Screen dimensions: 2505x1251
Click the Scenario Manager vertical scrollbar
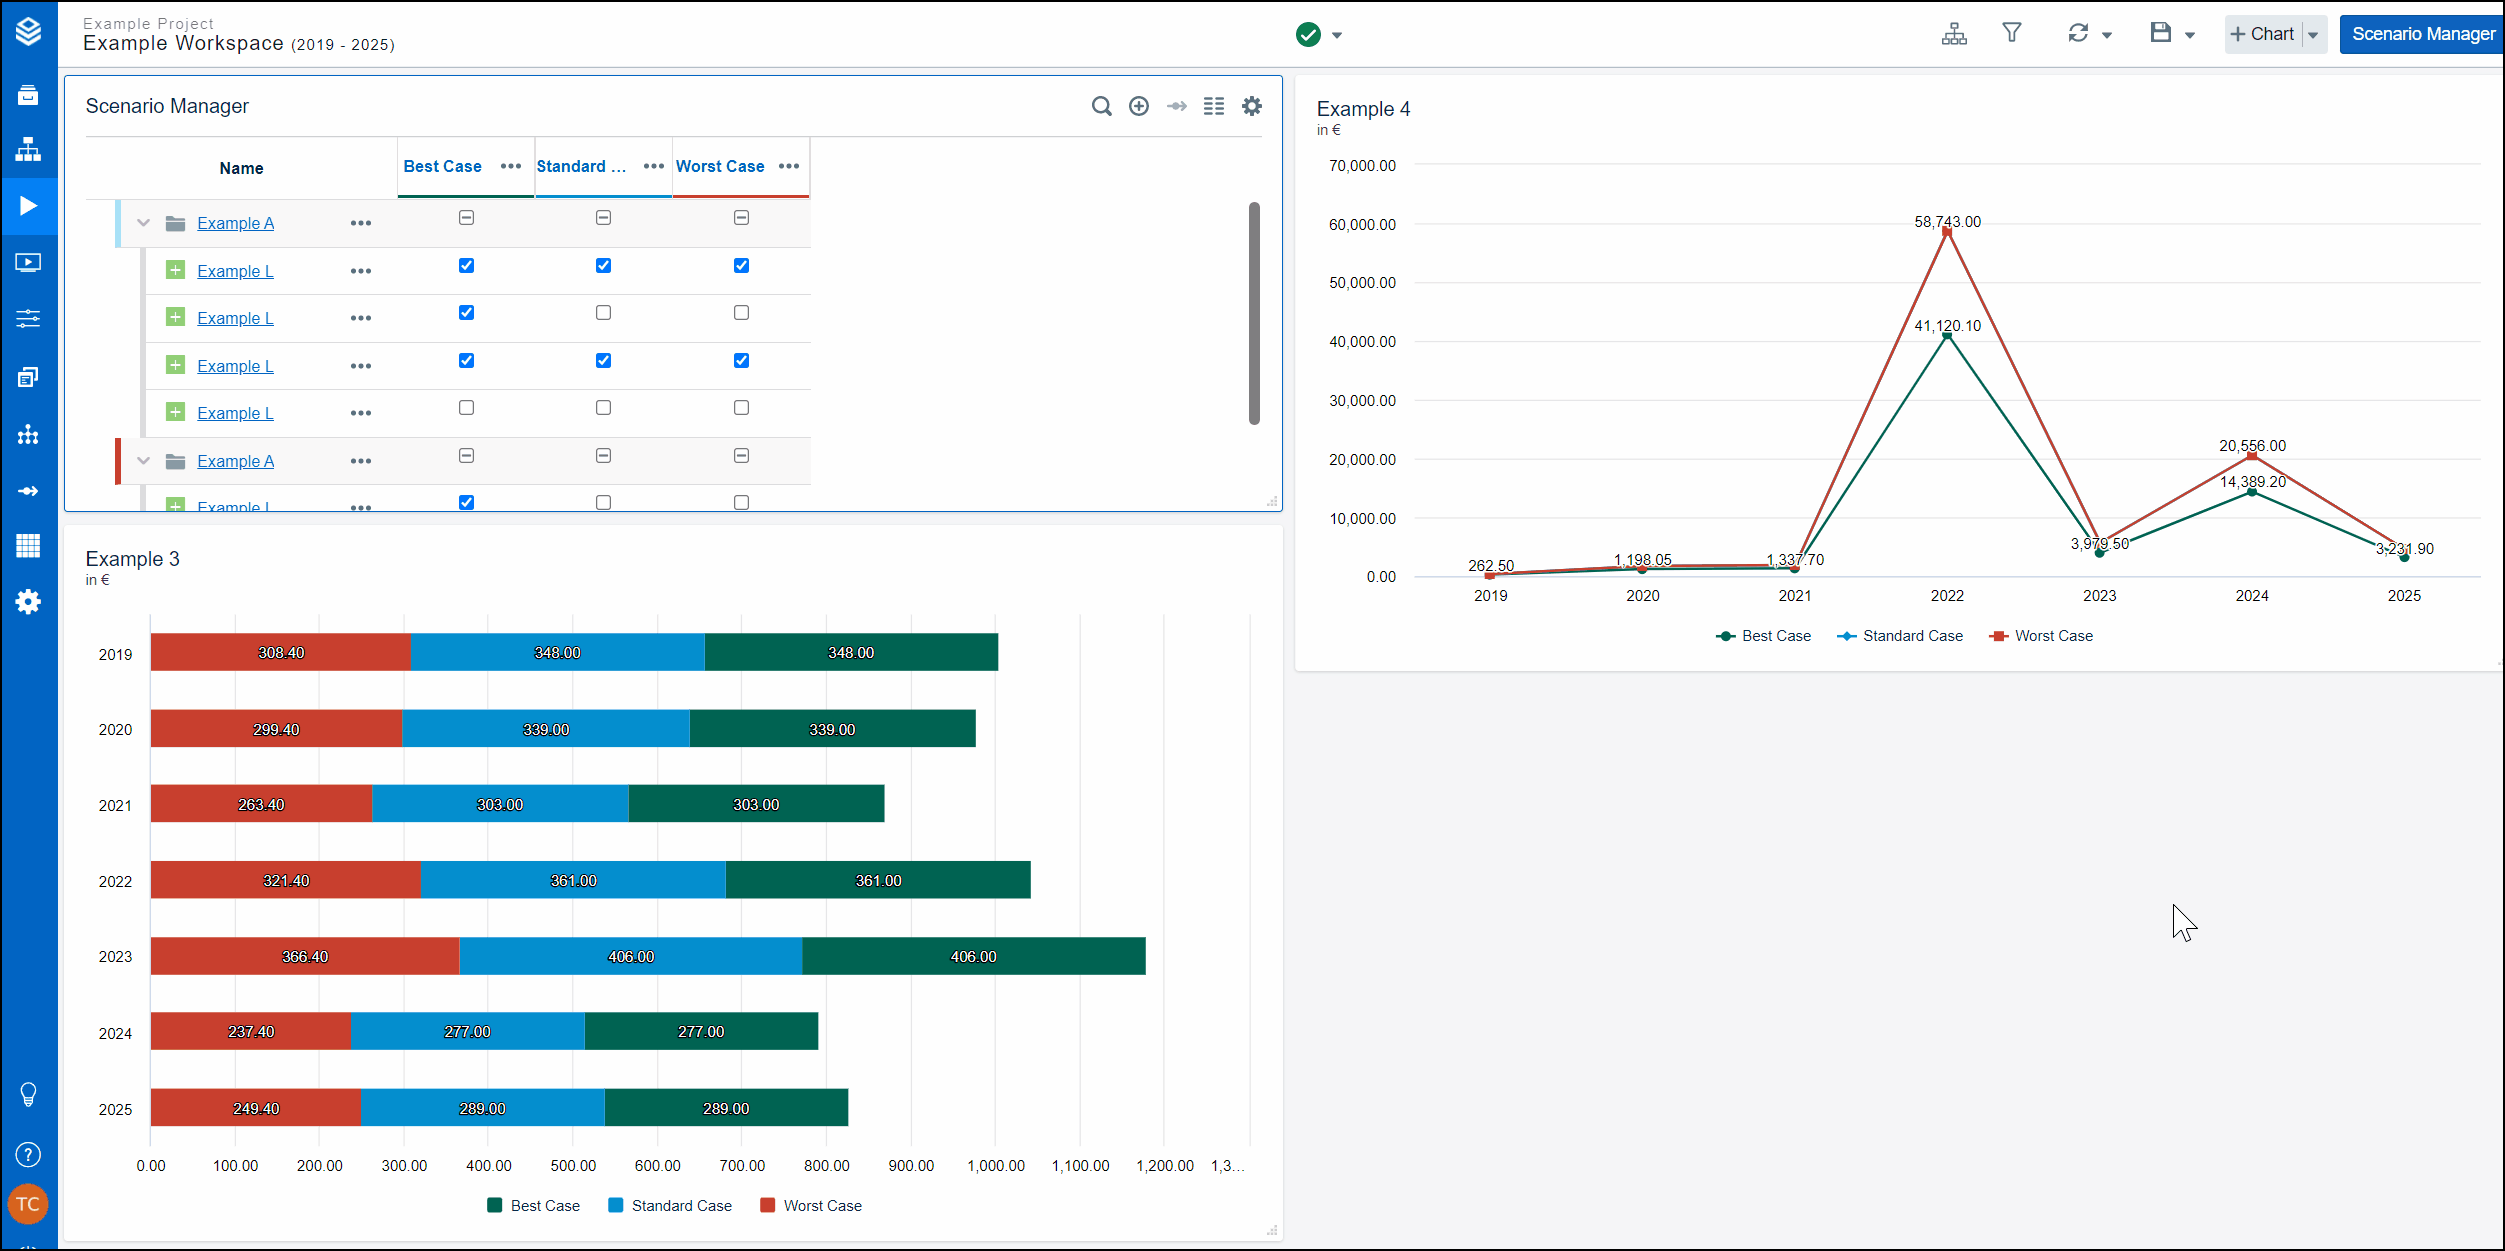1254,313
